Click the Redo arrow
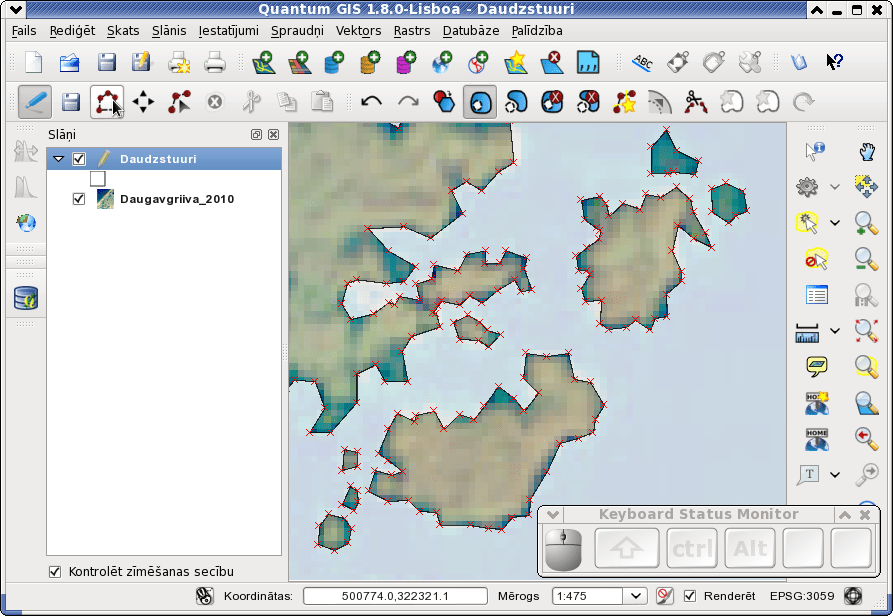This screenshot has width=893, height=616. (408, 102)
